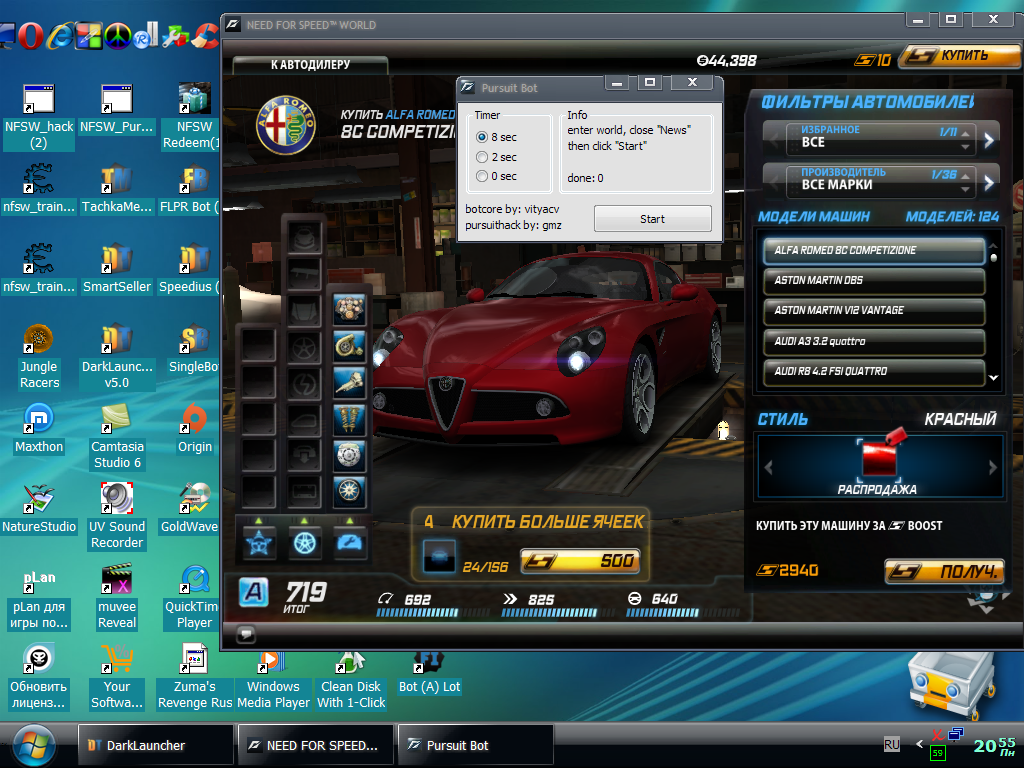Switch to the К автодилеру tab
The height and width of the screenshot is (768, 1024).
pyautogui.click(x=310, y=65)
